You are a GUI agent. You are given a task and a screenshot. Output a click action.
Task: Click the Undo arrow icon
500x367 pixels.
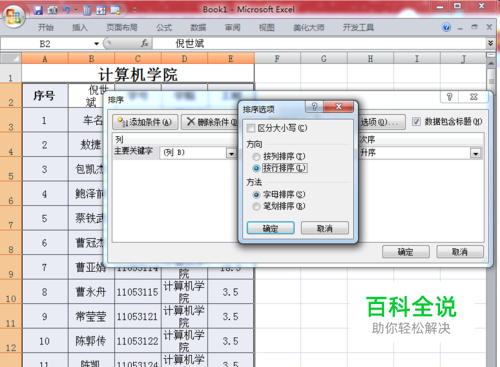point(67,10)
